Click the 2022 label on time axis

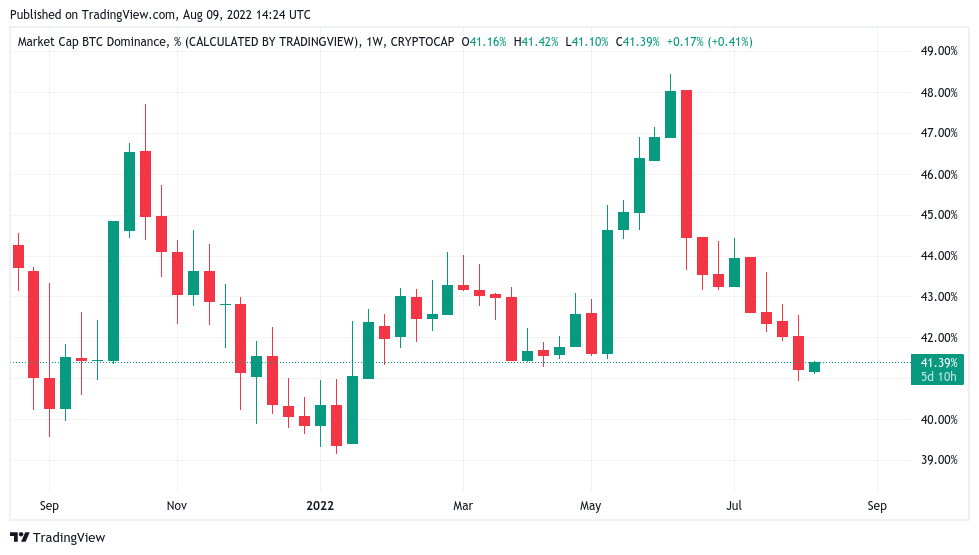click(x=319, y=506)
